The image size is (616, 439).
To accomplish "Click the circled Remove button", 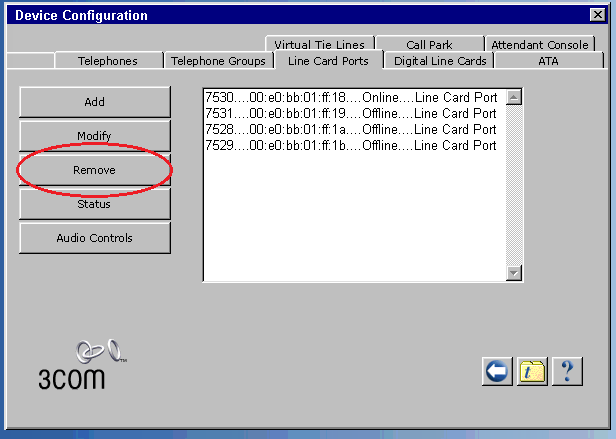I will click(94, 170).
